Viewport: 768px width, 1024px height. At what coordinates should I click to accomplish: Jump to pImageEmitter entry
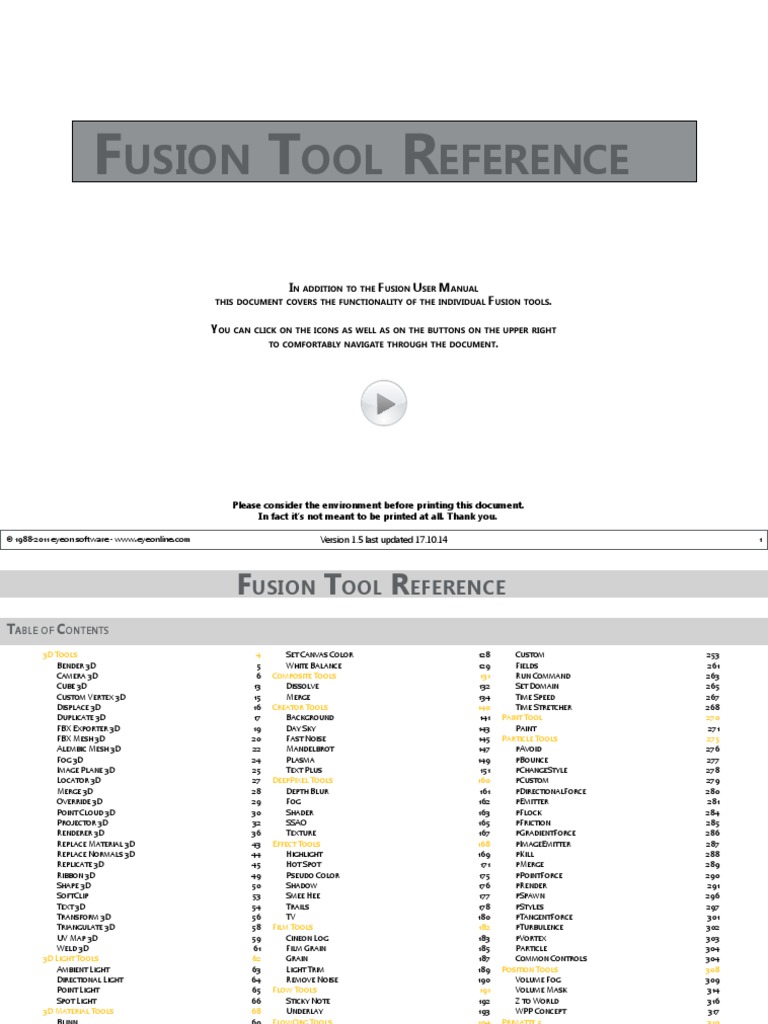543,844
